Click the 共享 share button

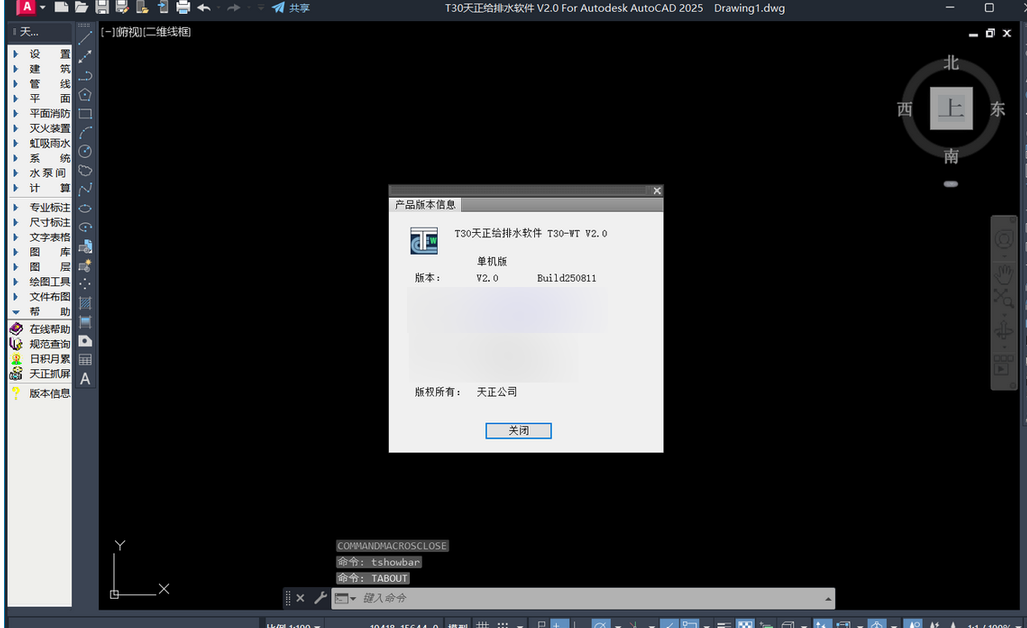pos(291,8)
